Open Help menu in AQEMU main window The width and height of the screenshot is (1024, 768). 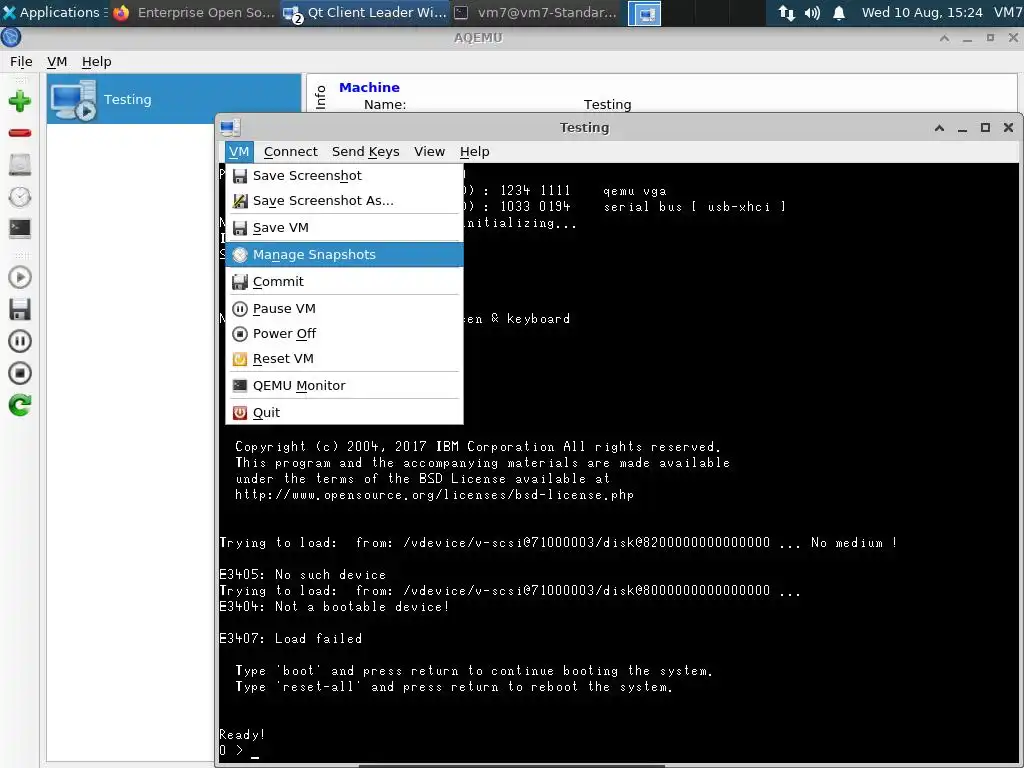(x=97, y=61)
